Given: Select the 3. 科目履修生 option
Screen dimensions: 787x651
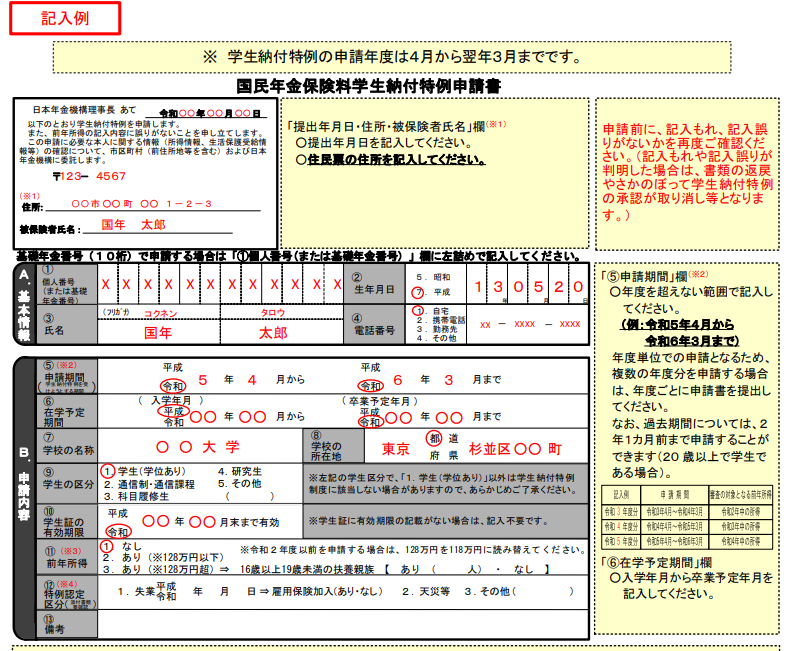Looking at the screenshot, I should pos(136,496).
